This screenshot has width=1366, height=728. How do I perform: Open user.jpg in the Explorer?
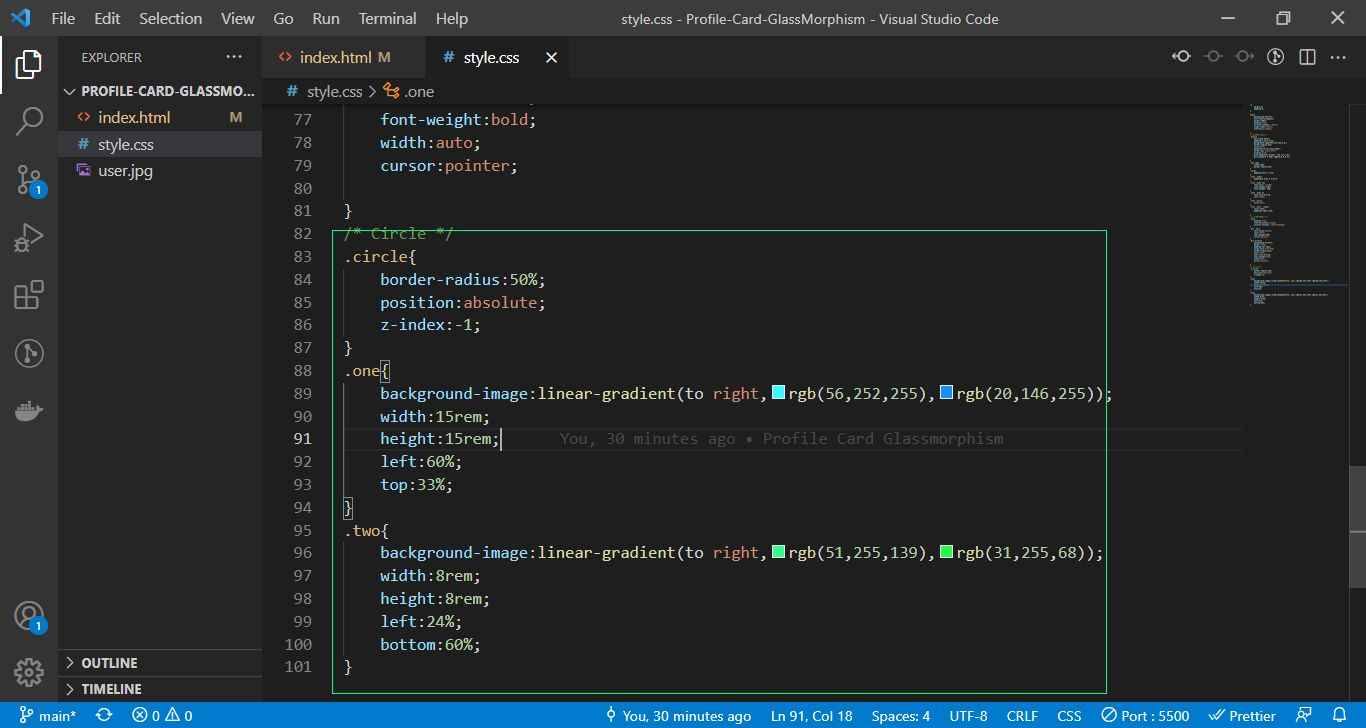(160, 171)
